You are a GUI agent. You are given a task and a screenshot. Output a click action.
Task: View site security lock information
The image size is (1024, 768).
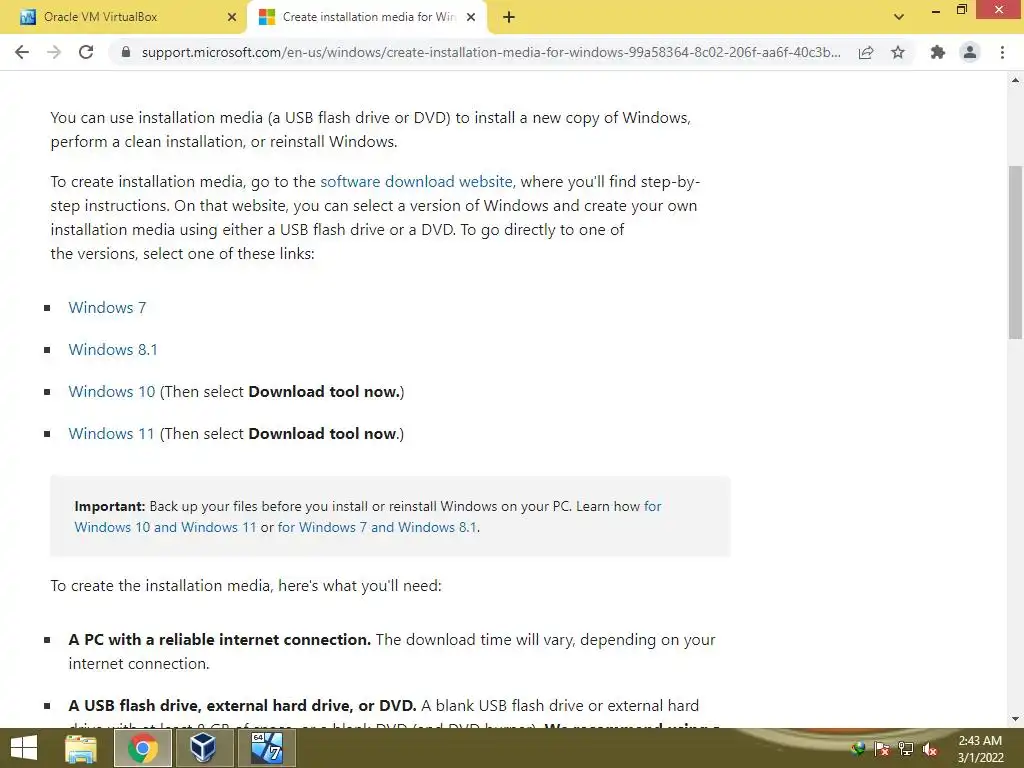point(126,52)
